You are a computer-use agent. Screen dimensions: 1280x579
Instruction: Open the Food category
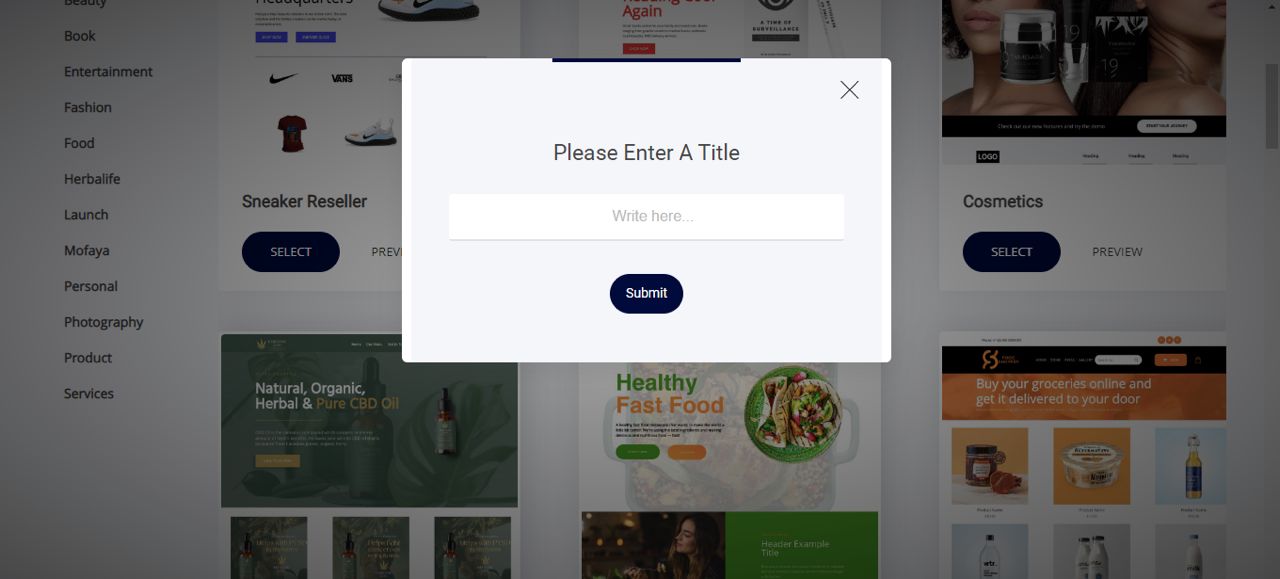[79, 143]
